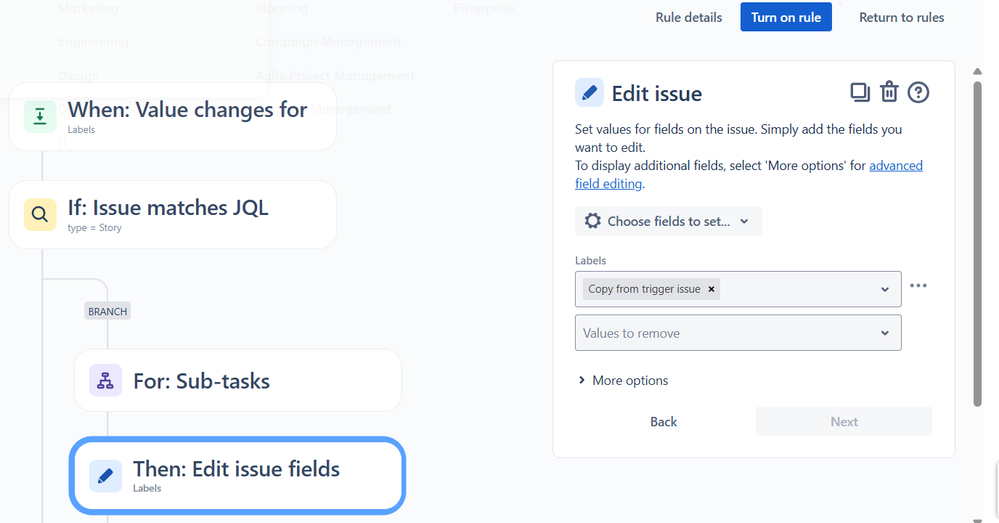
Task: Open the Values to remove dropdown
Action: click(738, 333)
